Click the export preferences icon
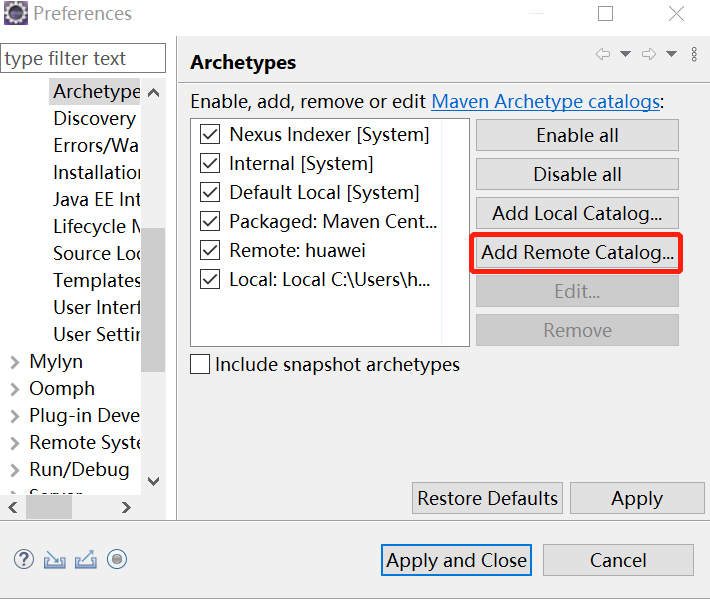Screen dimensions: 710x599 [x=86, y=560]
